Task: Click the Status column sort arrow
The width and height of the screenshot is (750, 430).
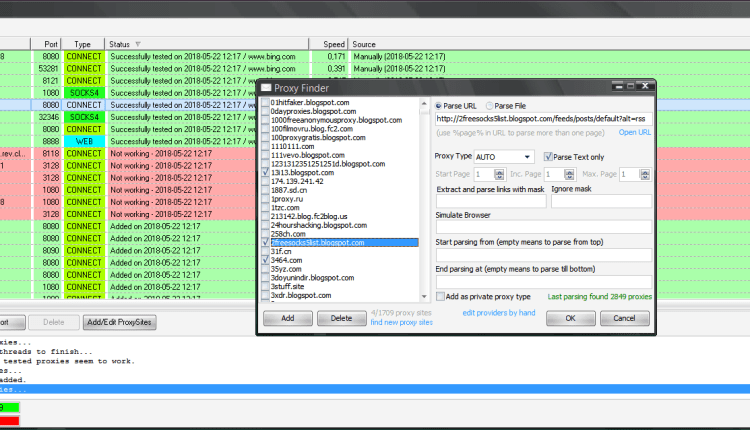Action: coord(138,44)
